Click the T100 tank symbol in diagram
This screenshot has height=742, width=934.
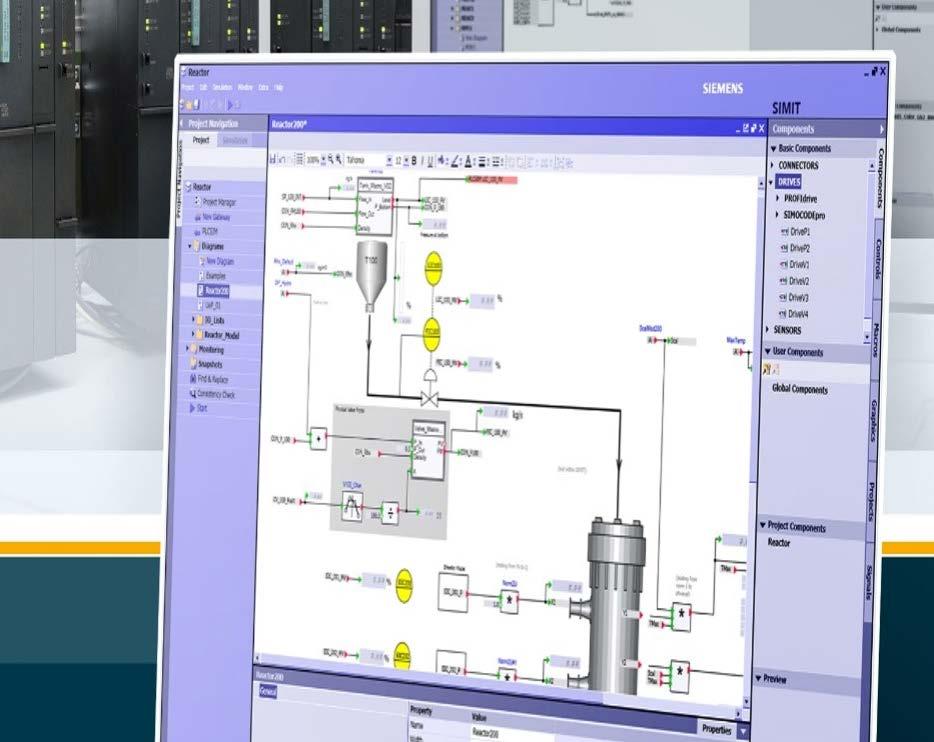(x=371, y=276)
